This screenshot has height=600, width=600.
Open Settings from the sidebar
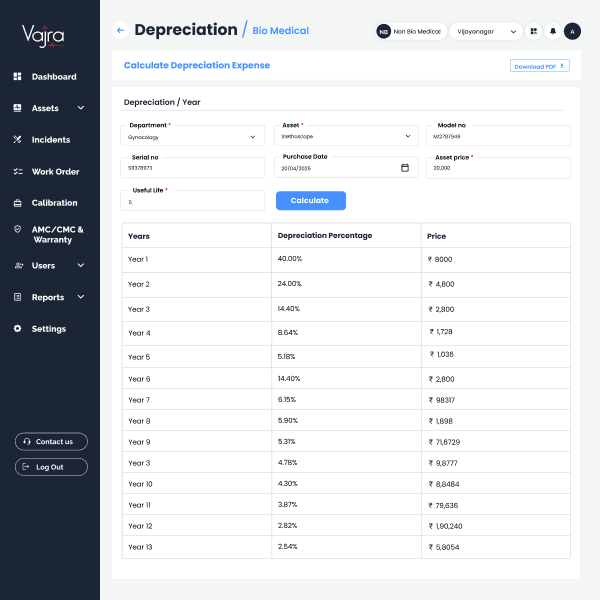[x=48, y=329]
